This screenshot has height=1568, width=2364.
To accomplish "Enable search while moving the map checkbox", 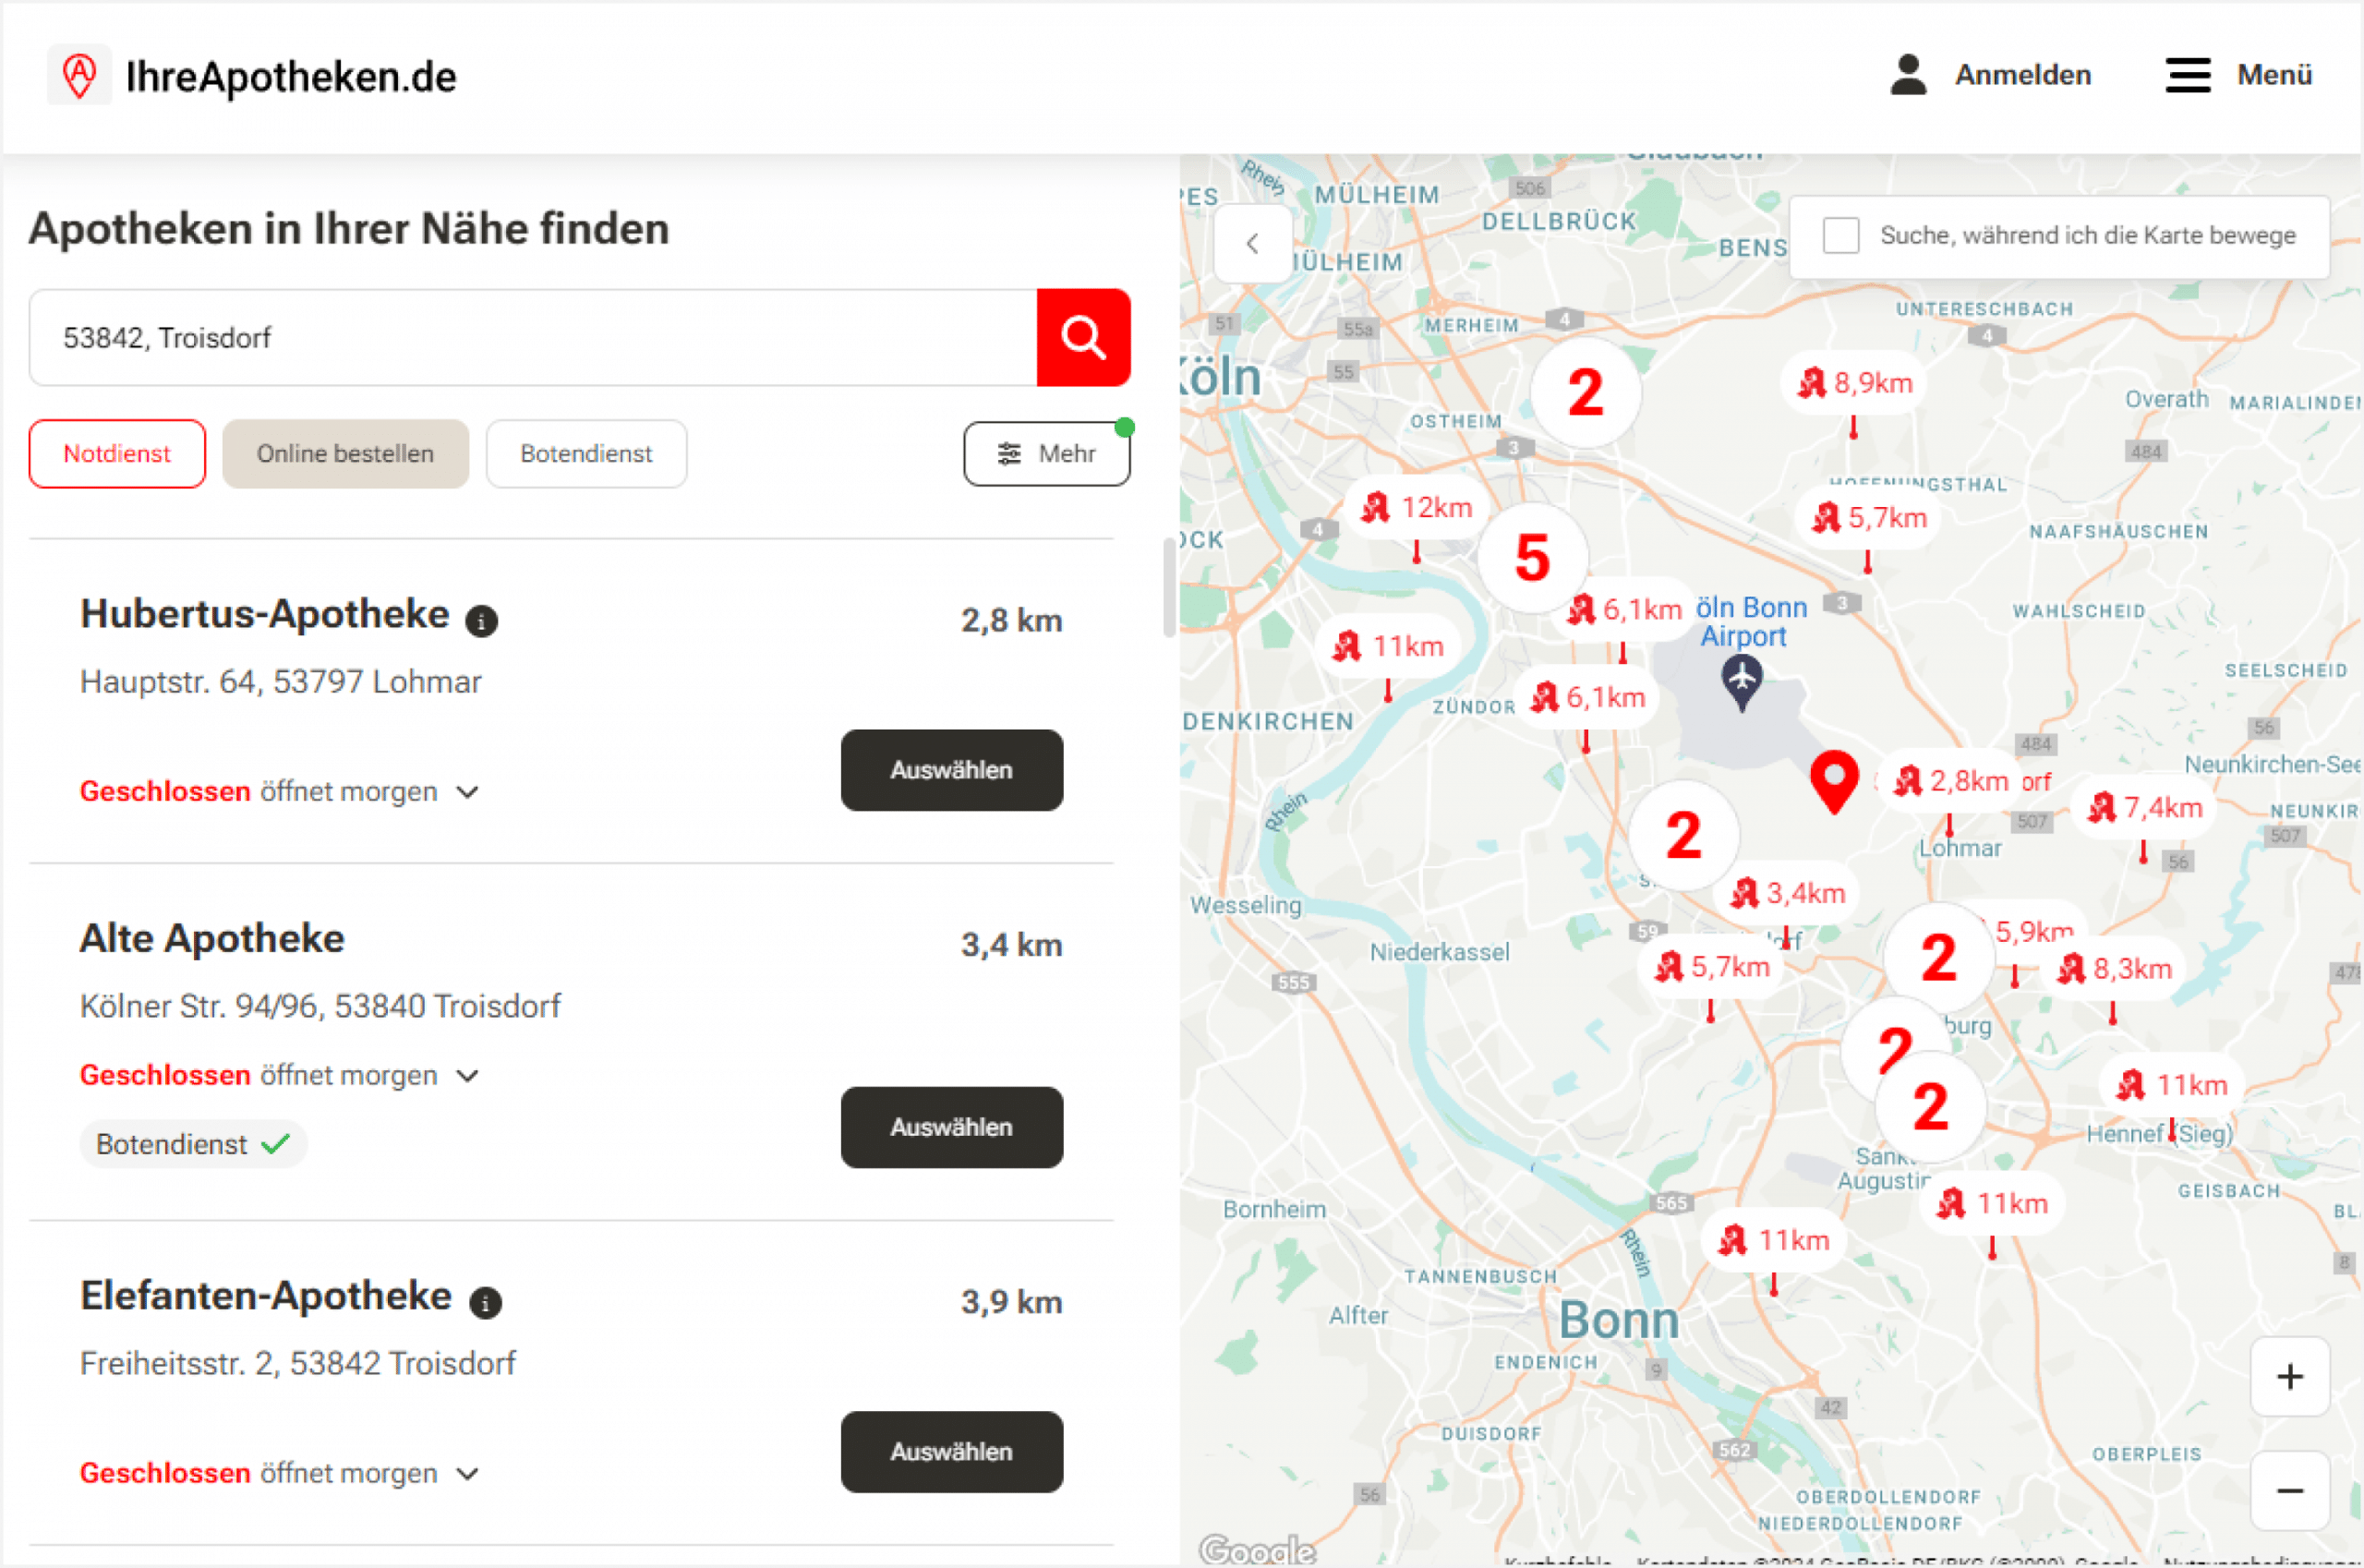I will click(x=1840, y=236).
